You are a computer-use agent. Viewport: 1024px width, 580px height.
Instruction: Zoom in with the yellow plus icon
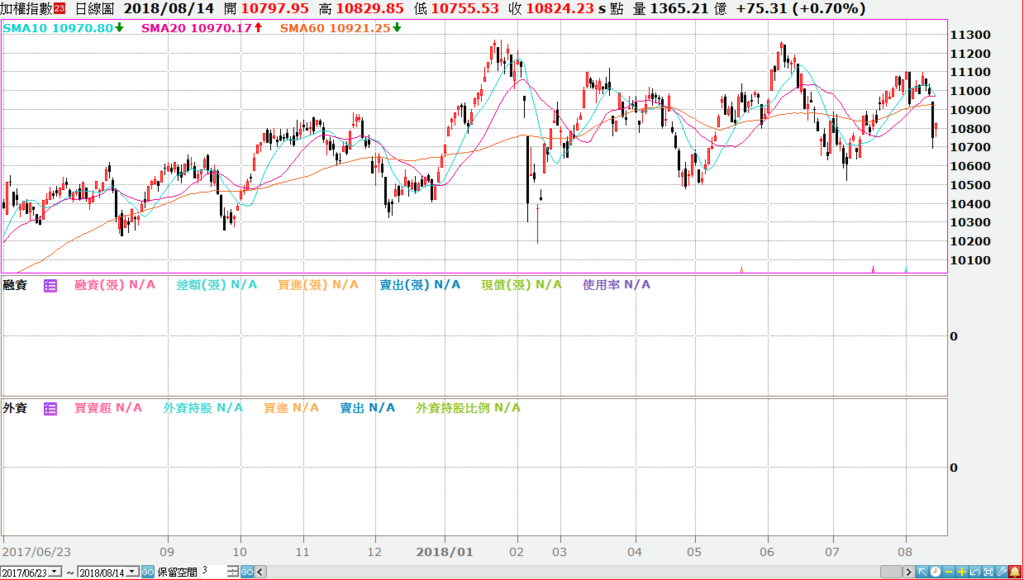(x=962, y=572)
